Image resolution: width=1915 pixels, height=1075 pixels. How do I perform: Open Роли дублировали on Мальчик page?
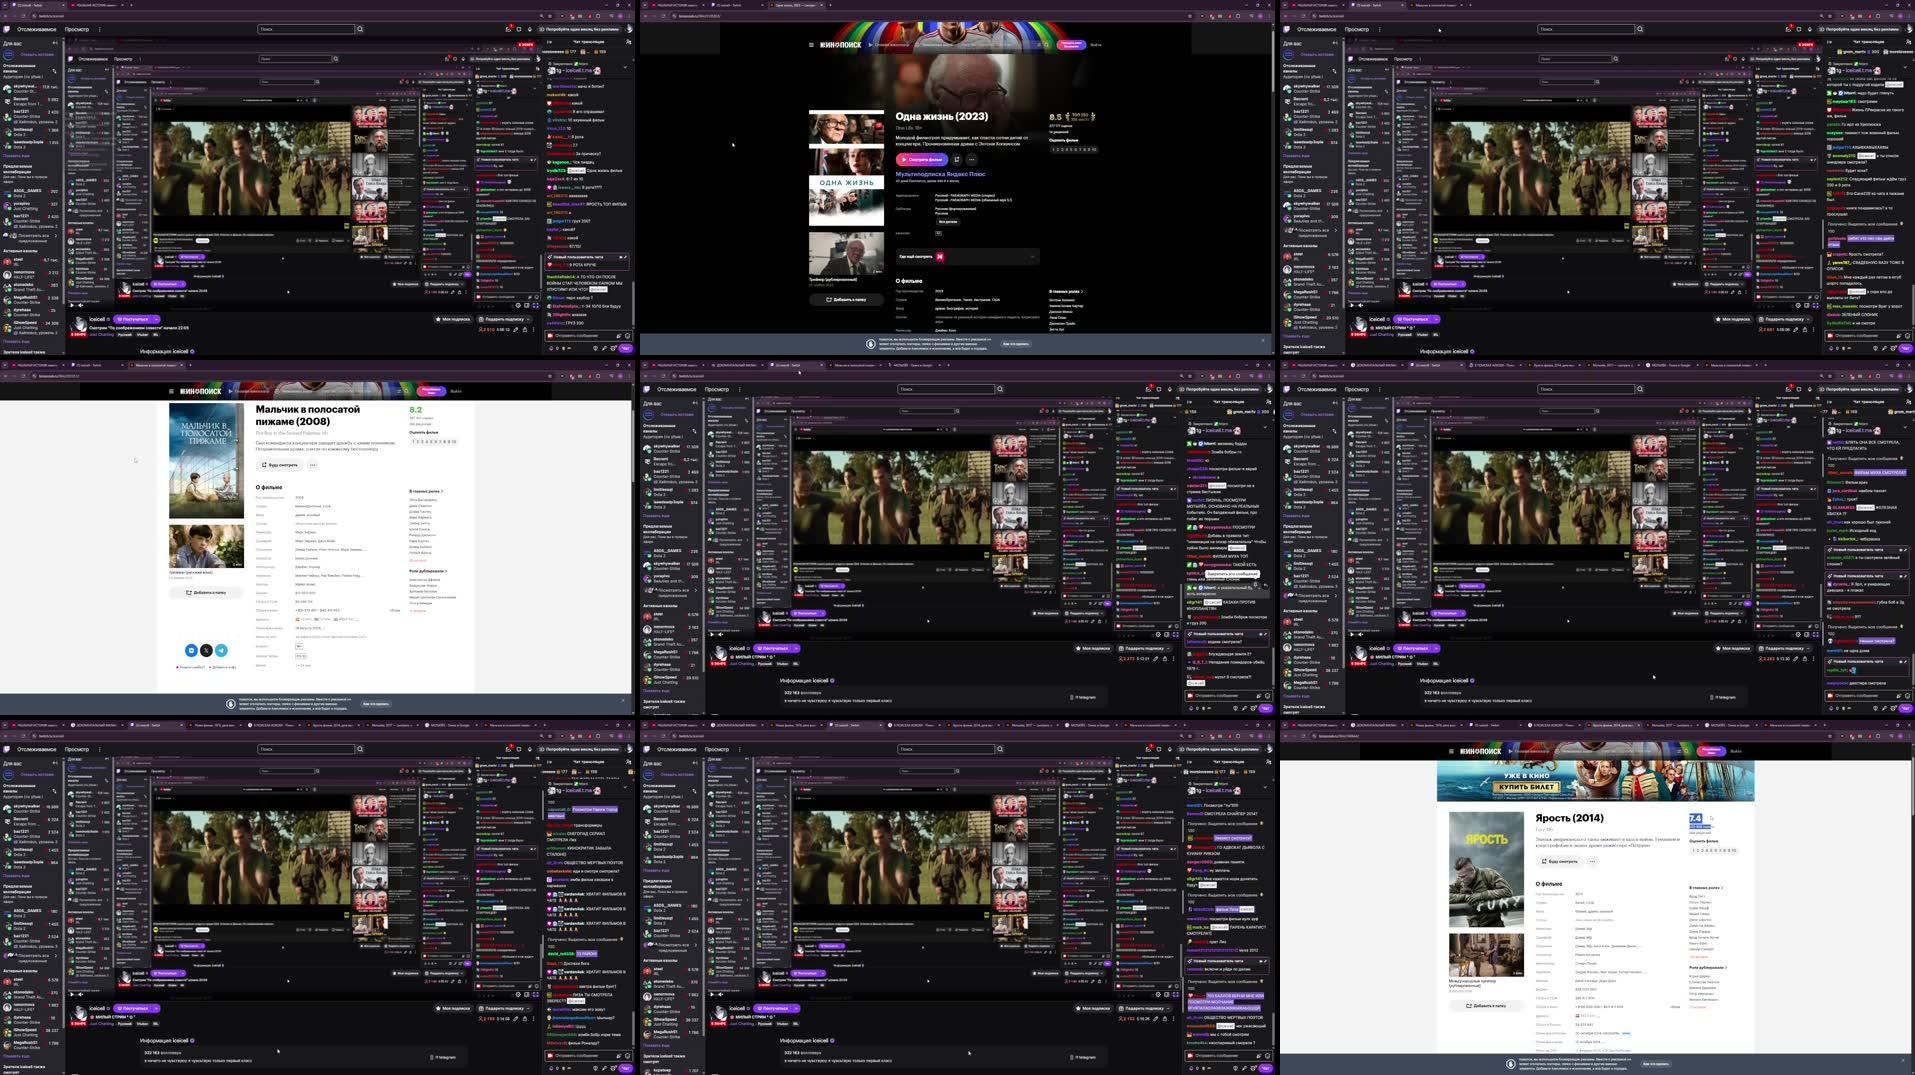click(428, 571)
